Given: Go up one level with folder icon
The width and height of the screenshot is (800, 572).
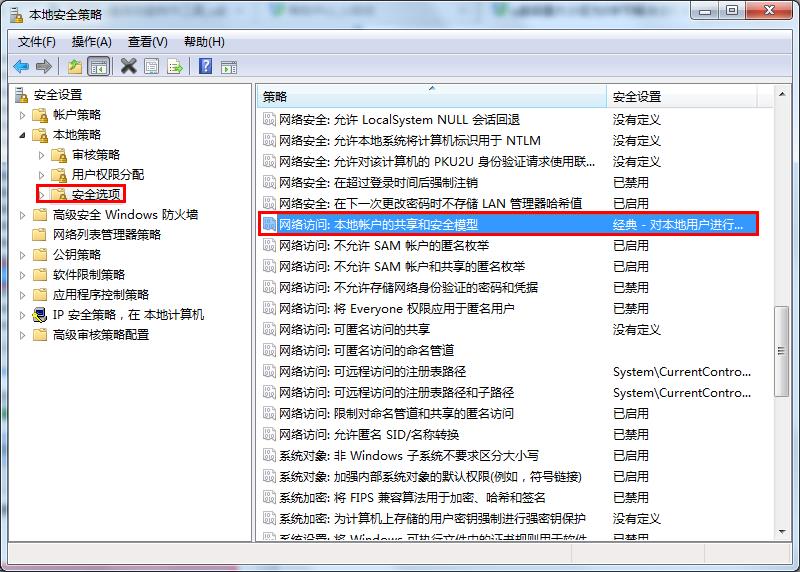Looking at the screenshot, I should coord(75,66).
